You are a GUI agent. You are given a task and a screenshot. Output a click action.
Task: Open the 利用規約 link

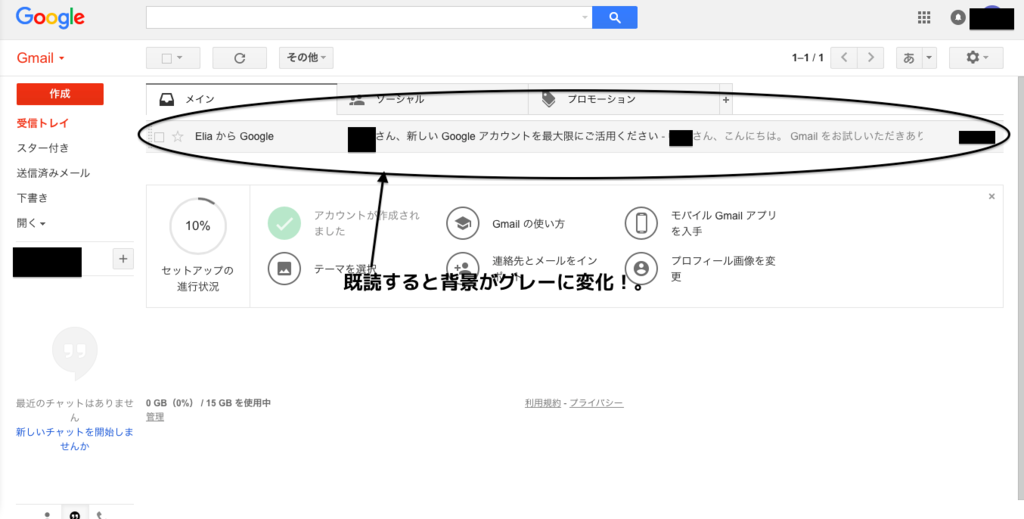pyautogui.click(x=543, y=403)
